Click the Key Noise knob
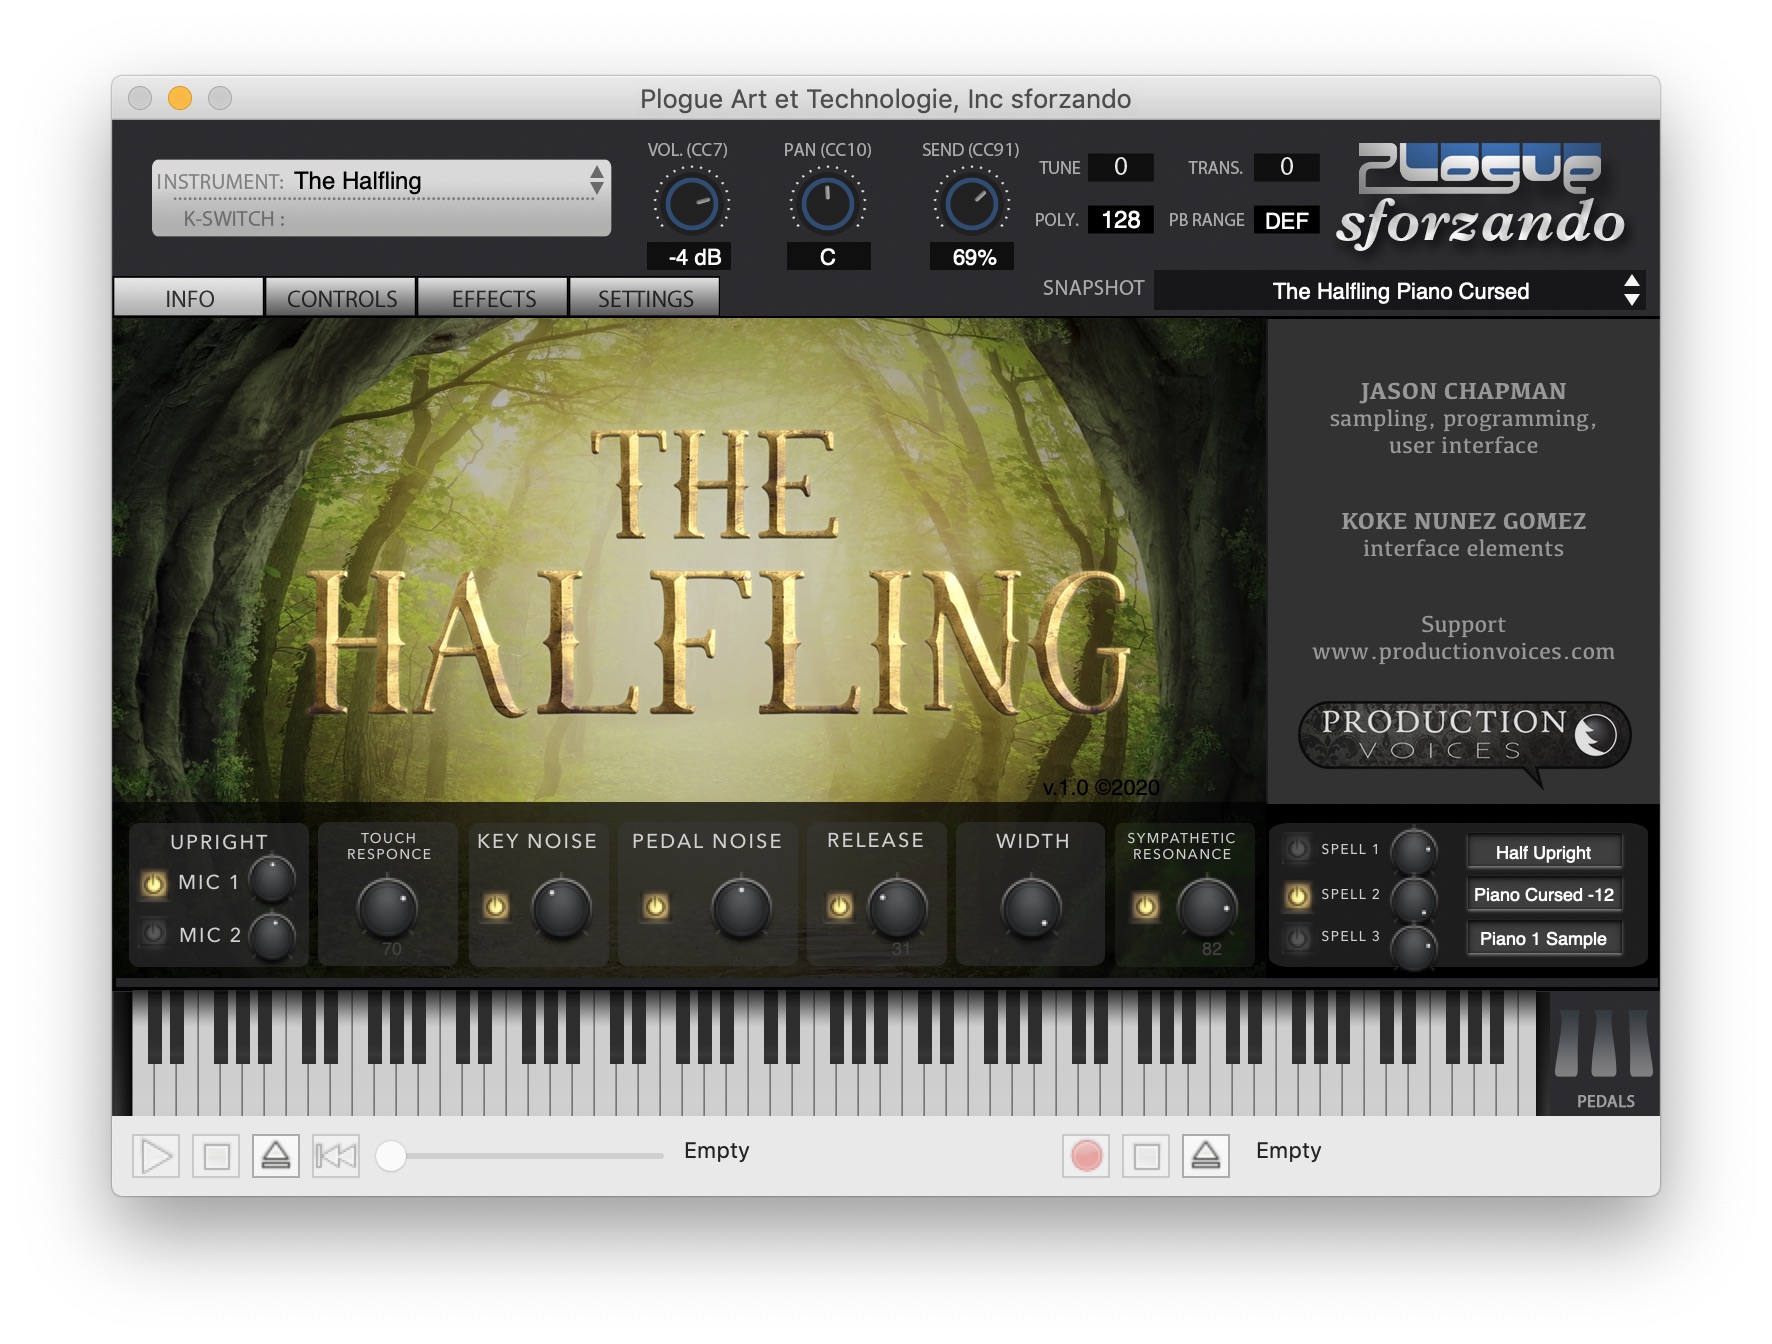 pyautogui.click(x=562, y=908)
